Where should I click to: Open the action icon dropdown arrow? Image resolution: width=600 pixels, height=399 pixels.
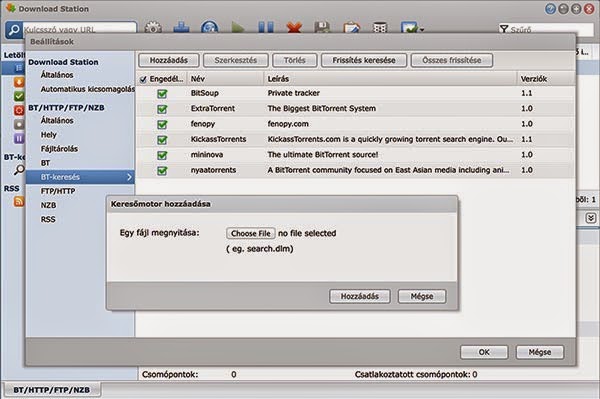[422, 29]
